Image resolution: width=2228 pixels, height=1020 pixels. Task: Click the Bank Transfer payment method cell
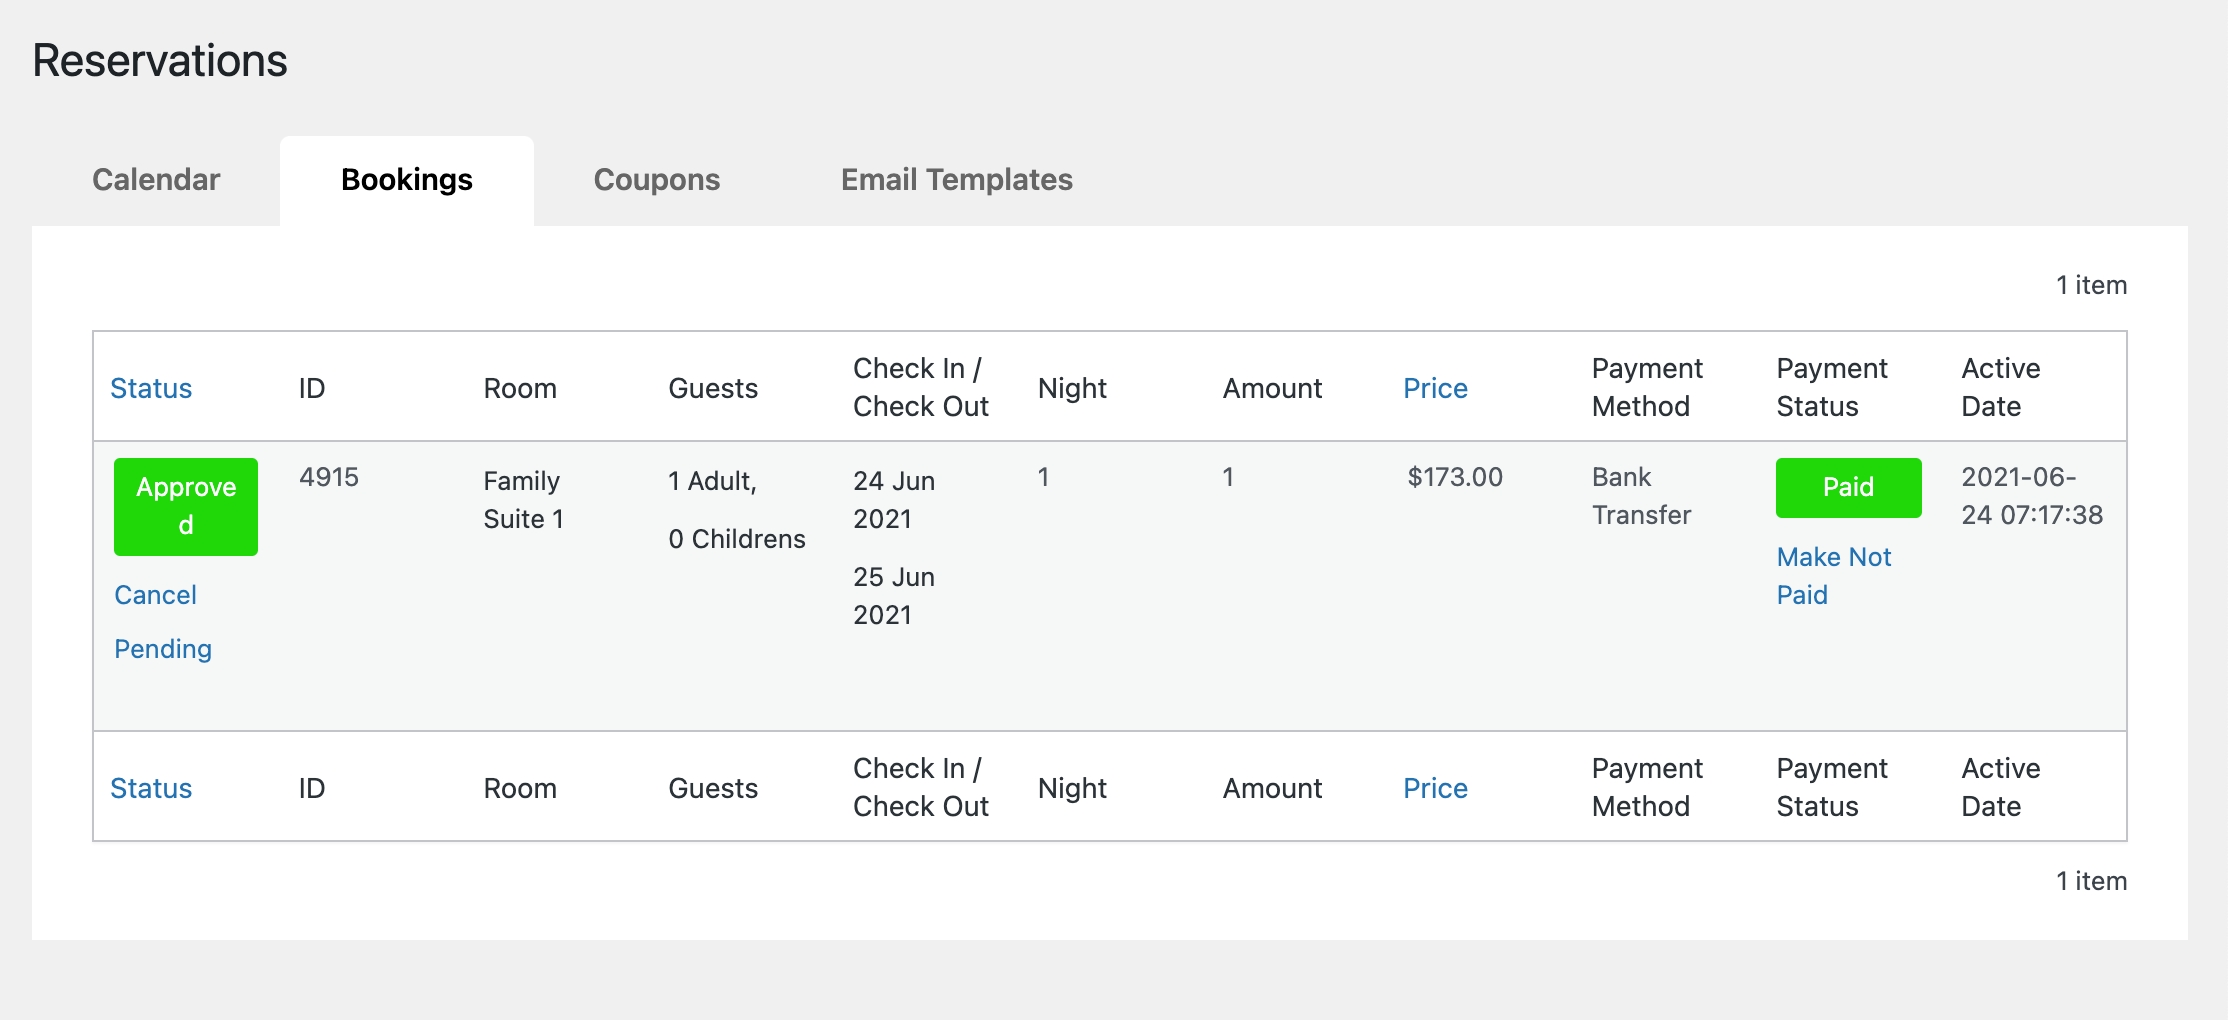tap(1641, 496)
